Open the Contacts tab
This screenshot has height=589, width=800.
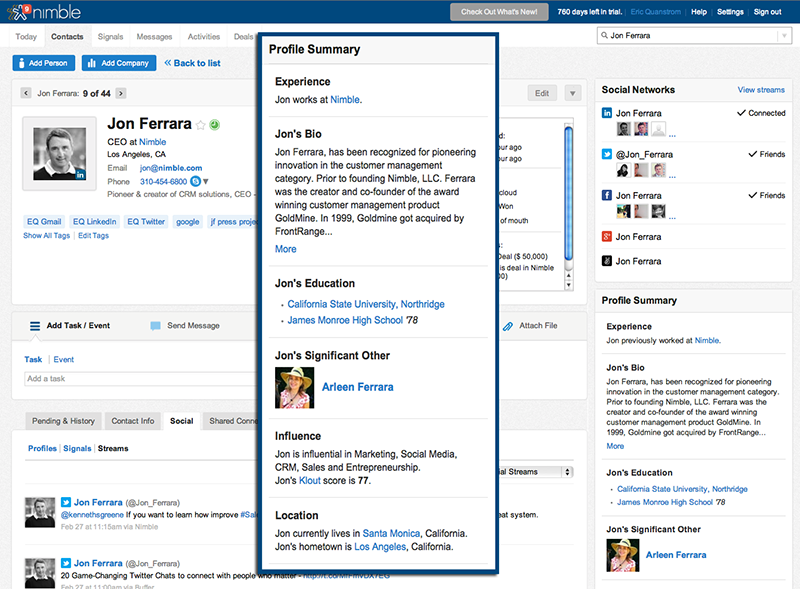click(67, 37)
